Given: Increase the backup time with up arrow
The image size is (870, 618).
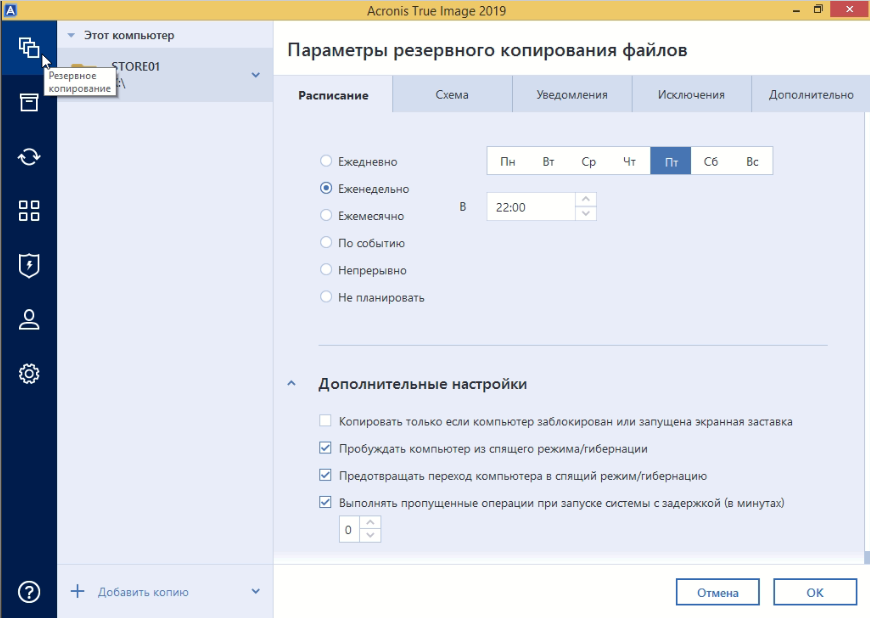Looking at the screenshot, I should (x=586, y=199).
